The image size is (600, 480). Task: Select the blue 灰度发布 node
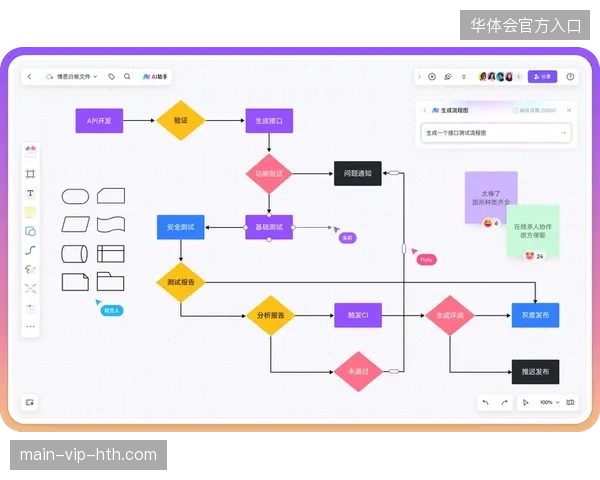pos(535,315)
